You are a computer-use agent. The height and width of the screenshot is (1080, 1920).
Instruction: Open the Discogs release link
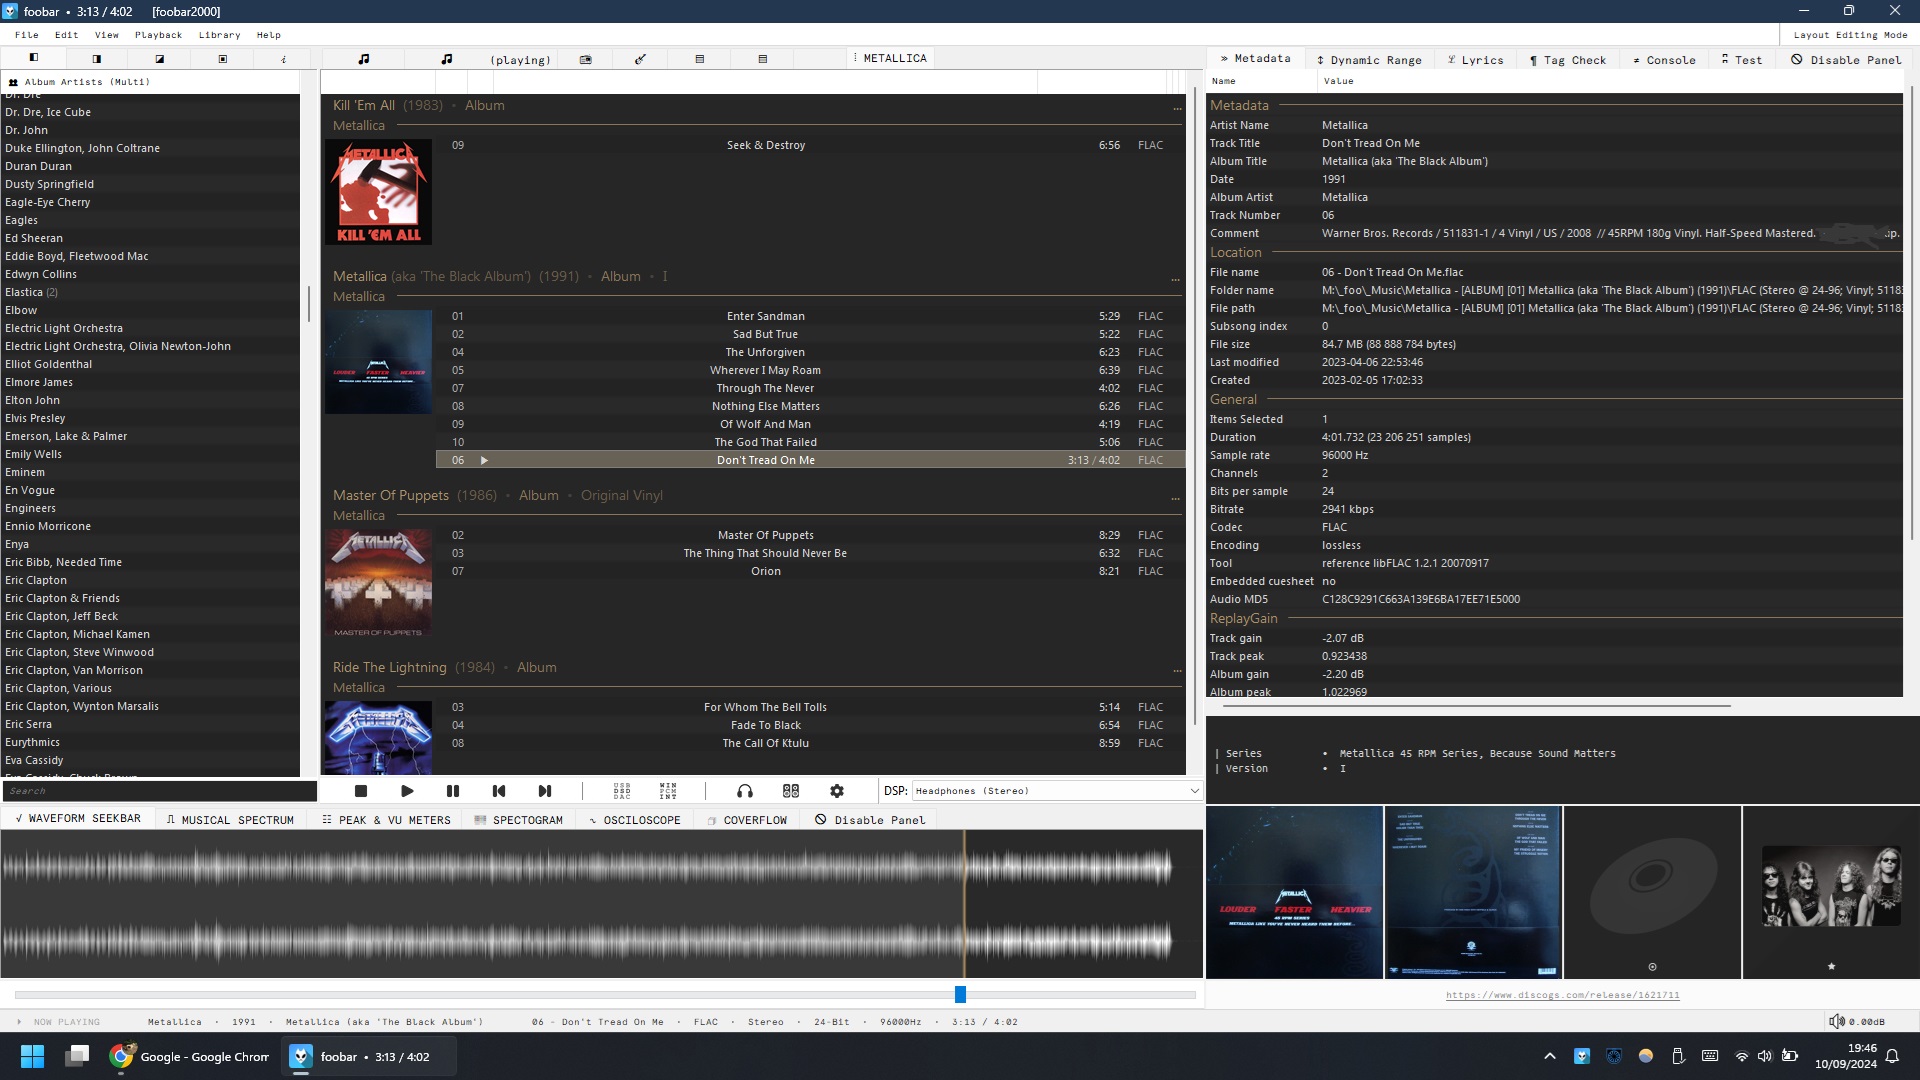1562,995
